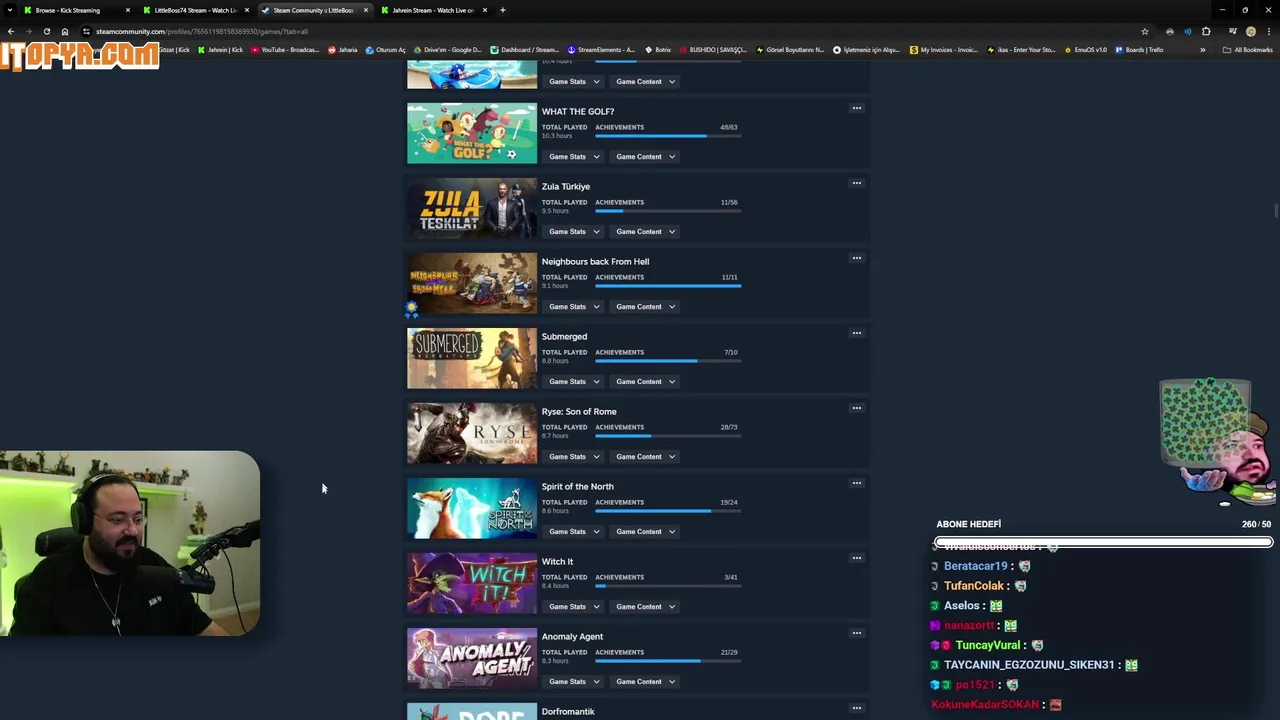Open the three-dot menu for Zula Türkiye

click(x=856, y=183)
